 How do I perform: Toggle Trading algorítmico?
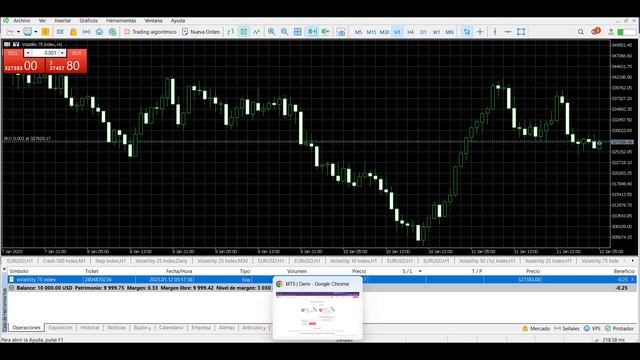[150, 31]
